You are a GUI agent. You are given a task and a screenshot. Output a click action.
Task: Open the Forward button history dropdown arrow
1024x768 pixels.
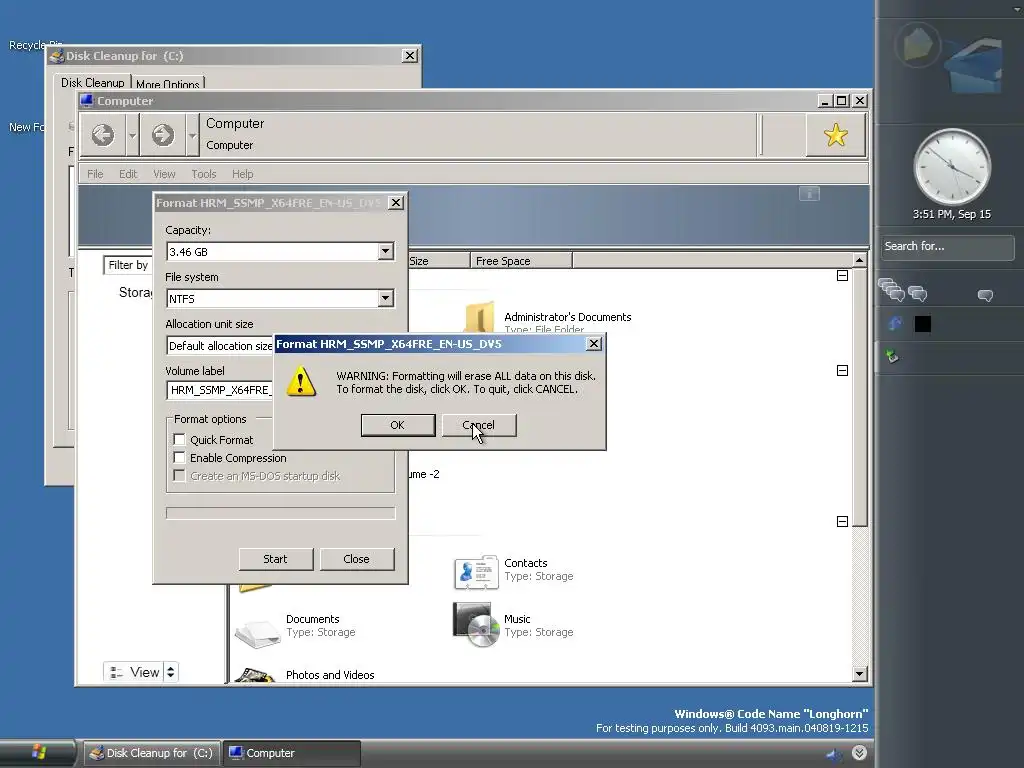[193, 135]
